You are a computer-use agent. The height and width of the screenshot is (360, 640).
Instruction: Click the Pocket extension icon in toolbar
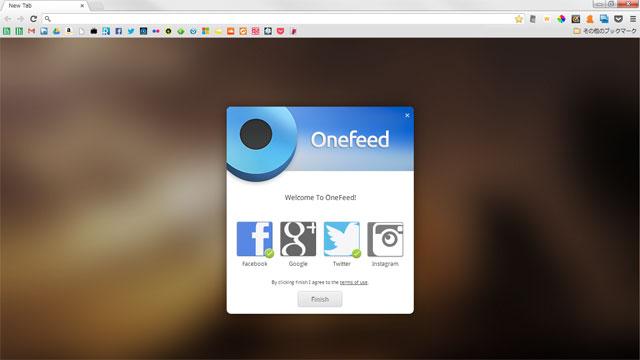[x=618, y=19]
